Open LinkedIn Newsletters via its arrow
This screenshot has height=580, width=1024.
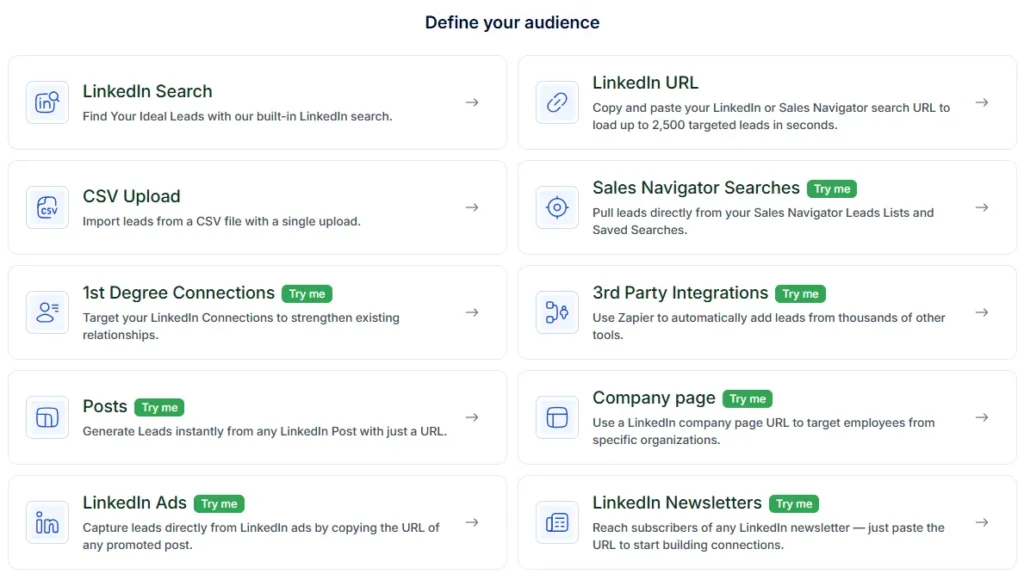[982, 523]
